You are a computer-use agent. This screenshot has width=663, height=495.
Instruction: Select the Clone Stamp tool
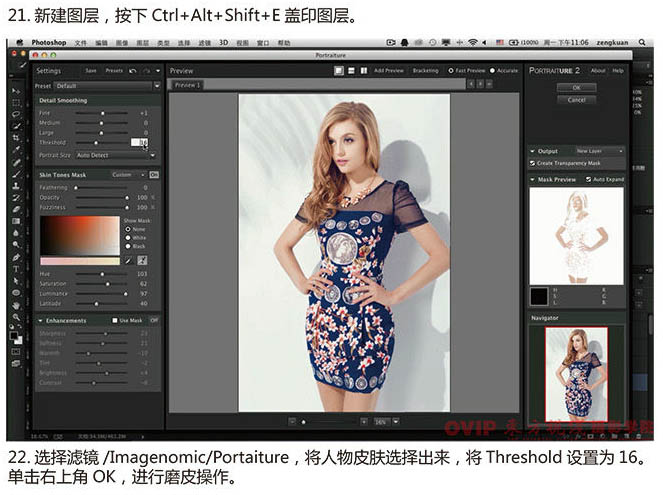(x=16, y=186)
